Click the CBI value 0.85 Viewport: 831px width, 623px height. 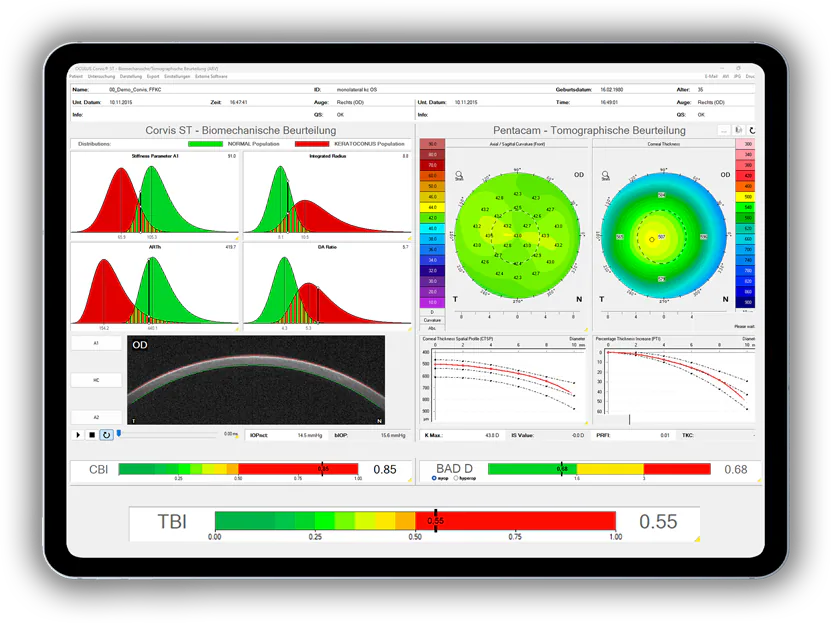tap(385, 469)
